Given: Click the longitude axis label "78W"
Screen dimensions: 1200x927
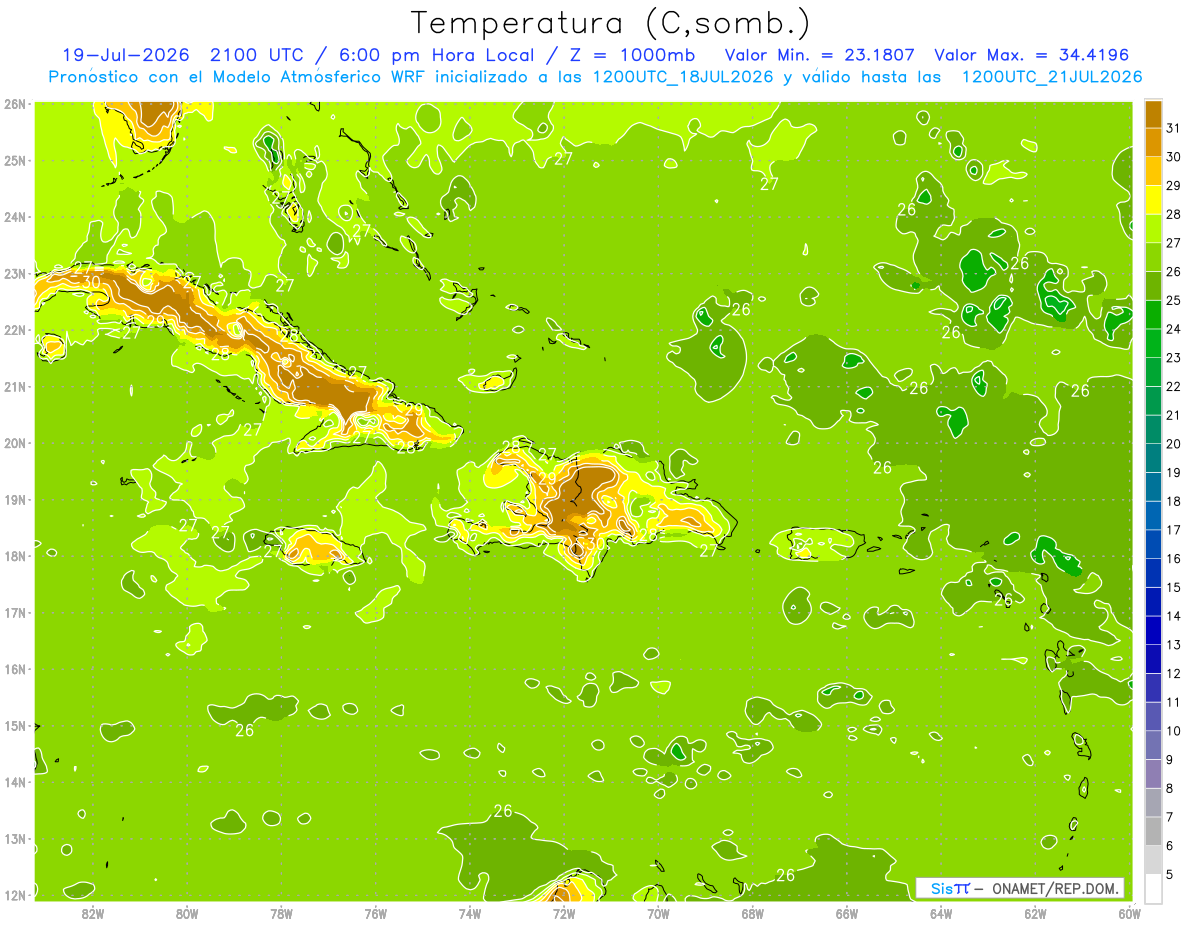Looking at the screenshot, I should point(281,913).
